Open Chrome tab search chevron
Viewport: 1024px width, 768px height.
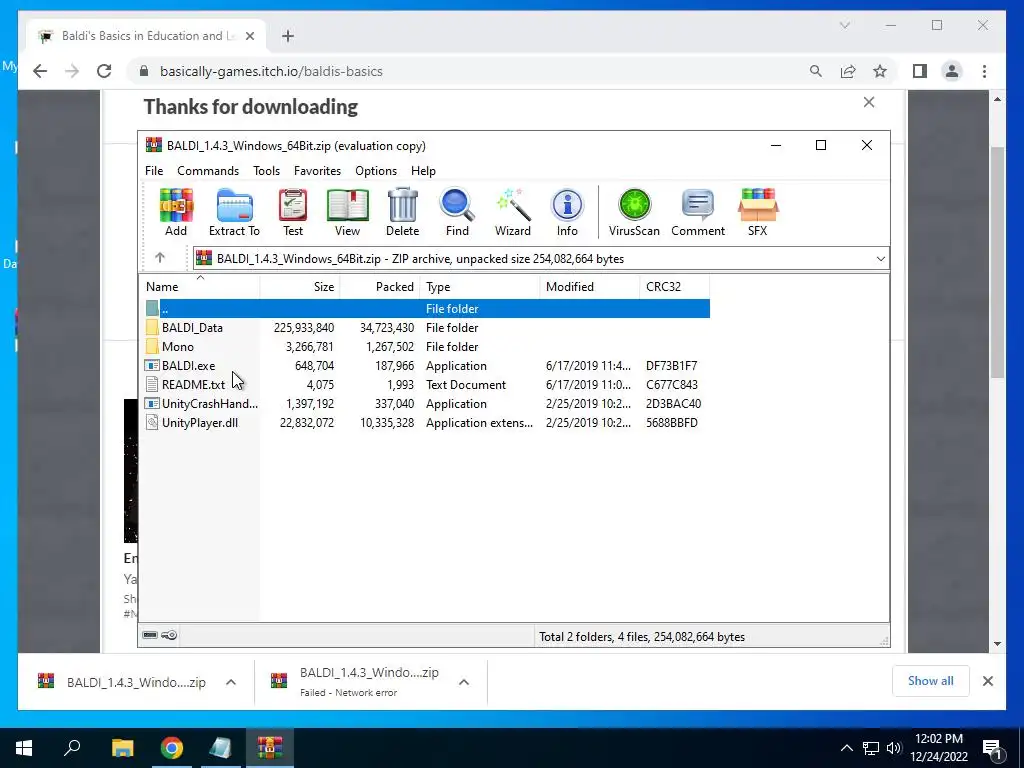[x=844, y=25]
